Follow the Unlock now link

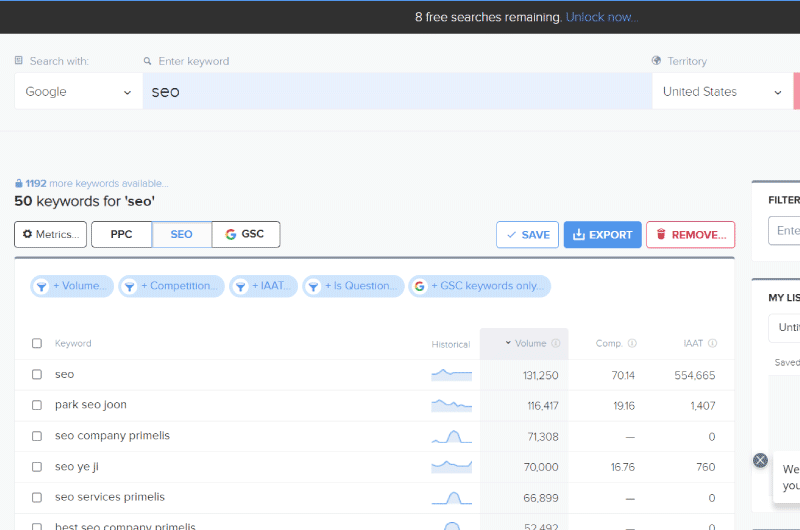(602, 17)
